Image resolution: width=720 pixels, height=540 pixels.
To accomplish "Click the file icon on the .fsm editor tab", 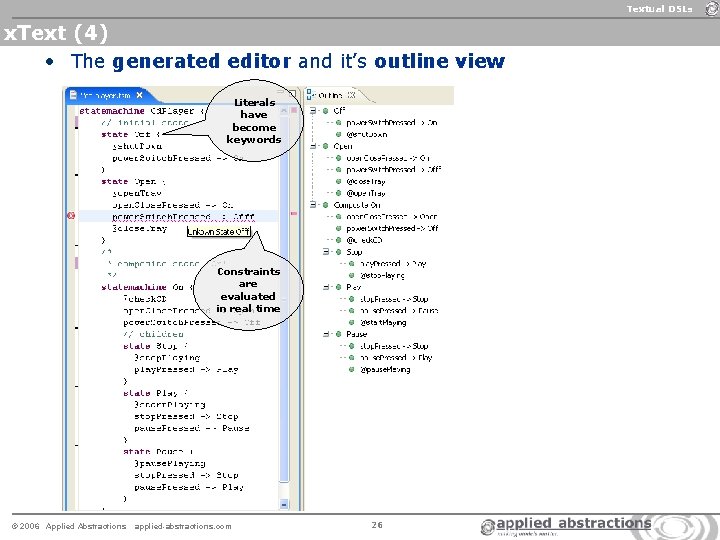I will pyautogui.click(x=73, y=95).
